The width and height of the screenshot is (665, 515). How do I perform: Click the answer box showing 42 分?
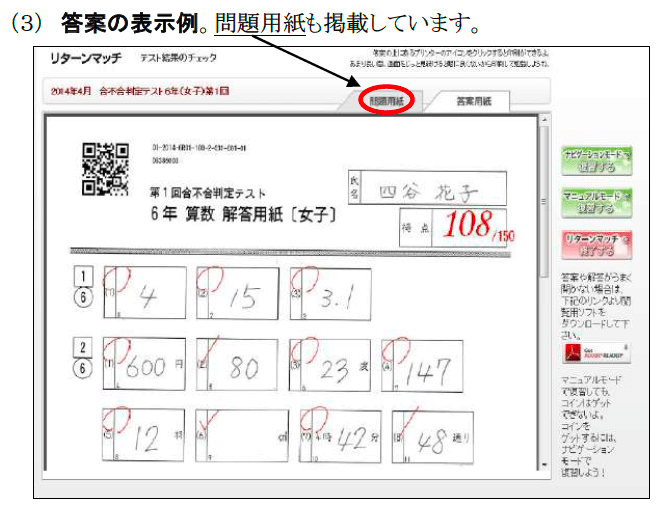[x=340, y=437]
